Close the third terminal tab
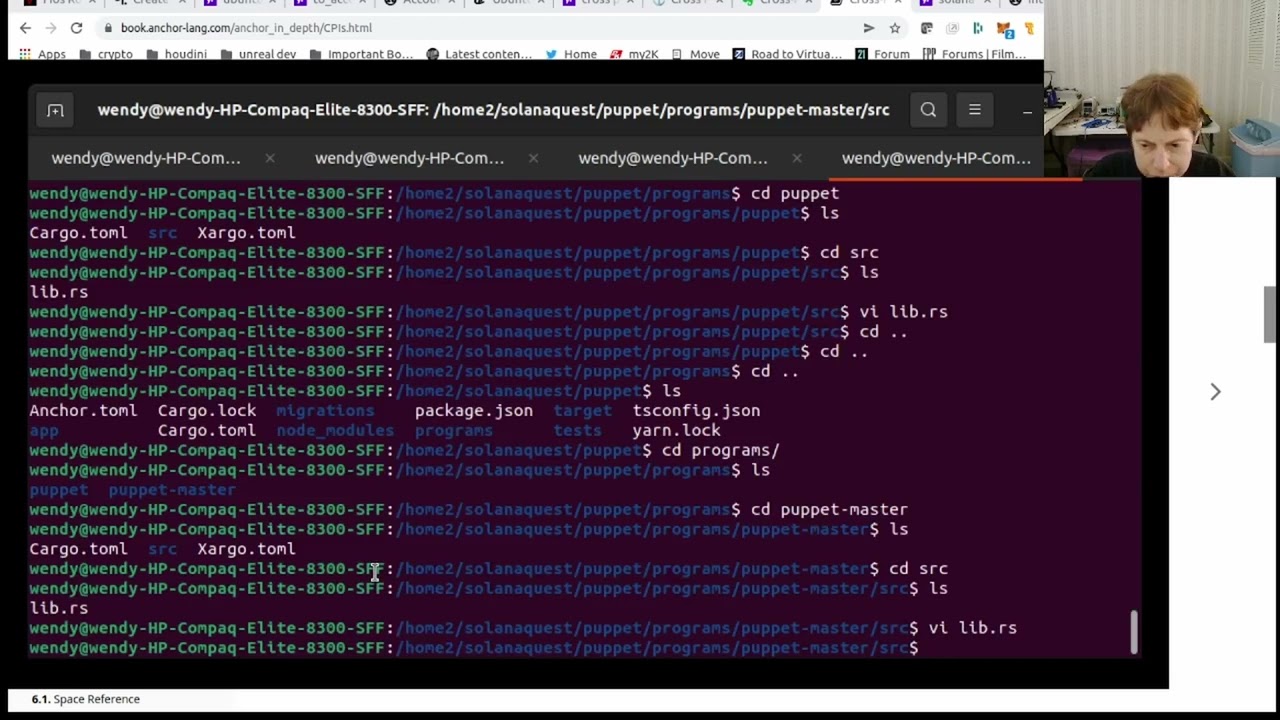The height and width of the screenshot is (720, 1280). click(x=796, y=158)
